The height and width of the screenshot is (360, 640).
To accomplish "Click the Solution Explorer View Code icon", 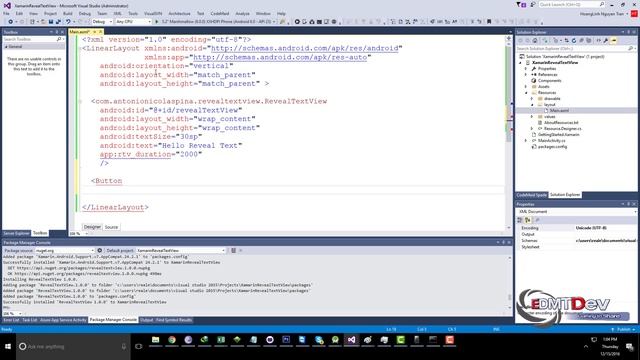I will (x=598, y=40).
